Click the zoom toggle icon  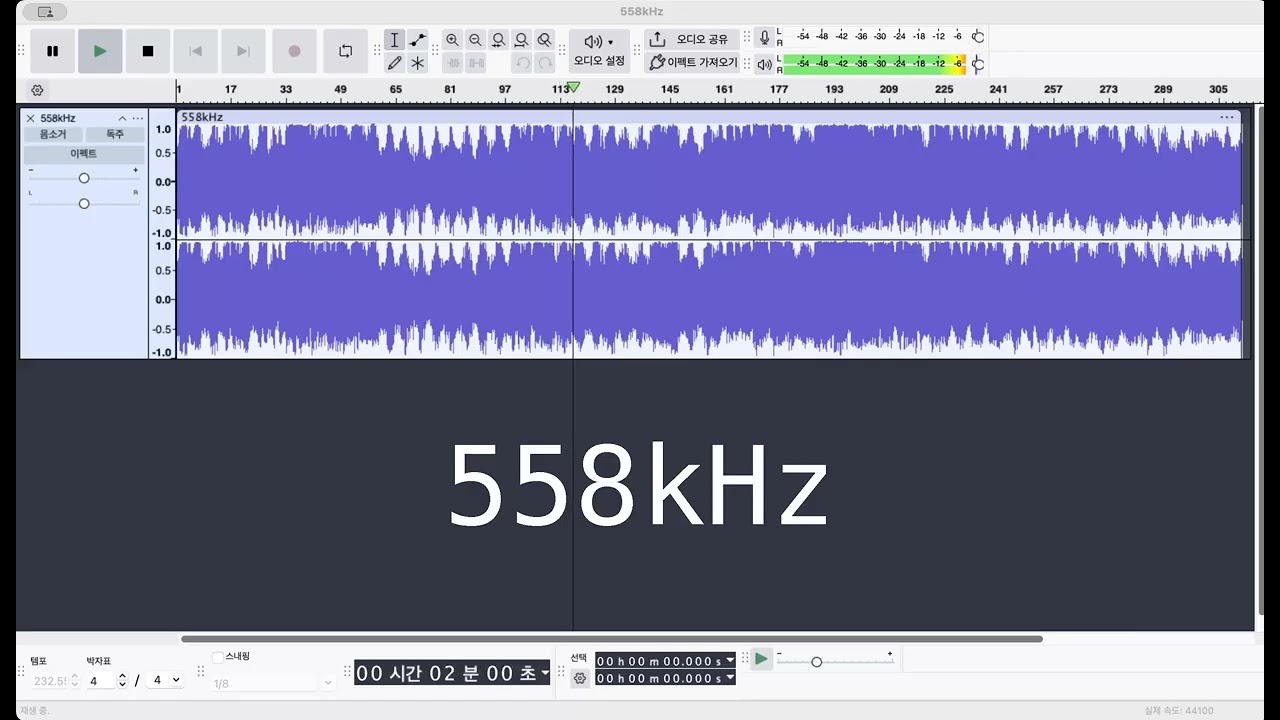[x=544, y=40]
